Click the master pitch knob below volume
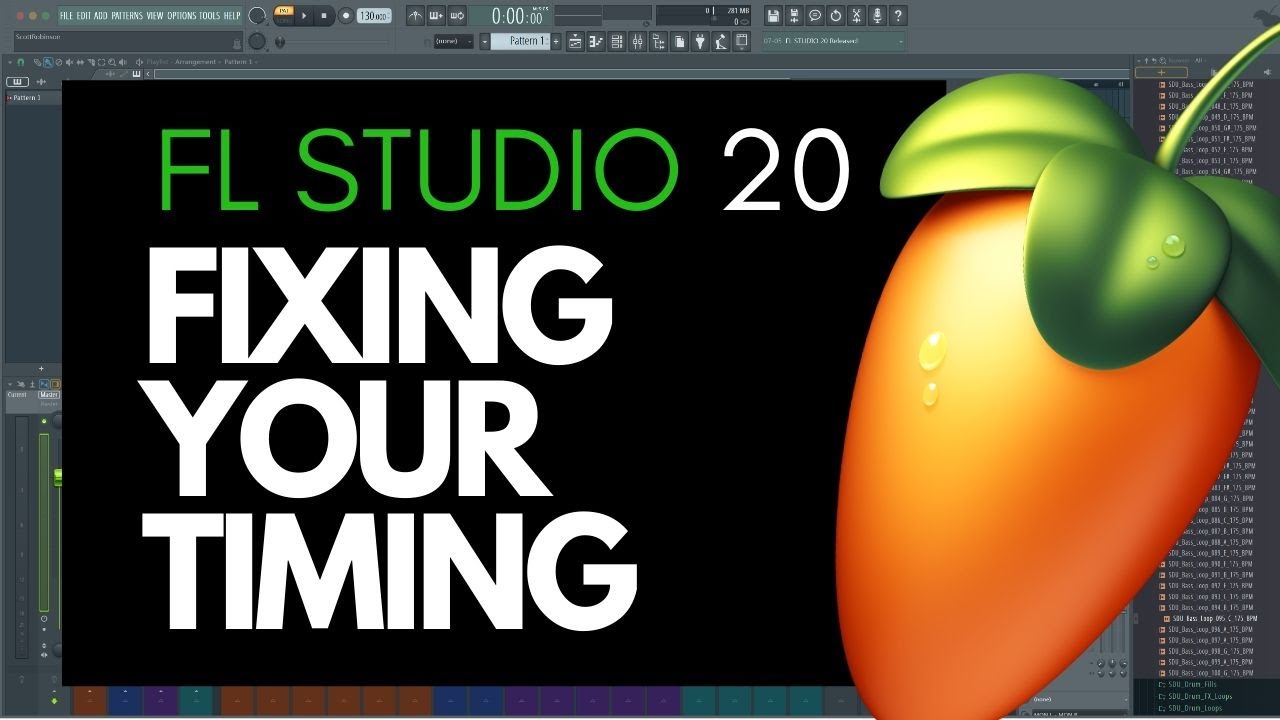The image size is (1280, 720). click(x=257, y=41)
